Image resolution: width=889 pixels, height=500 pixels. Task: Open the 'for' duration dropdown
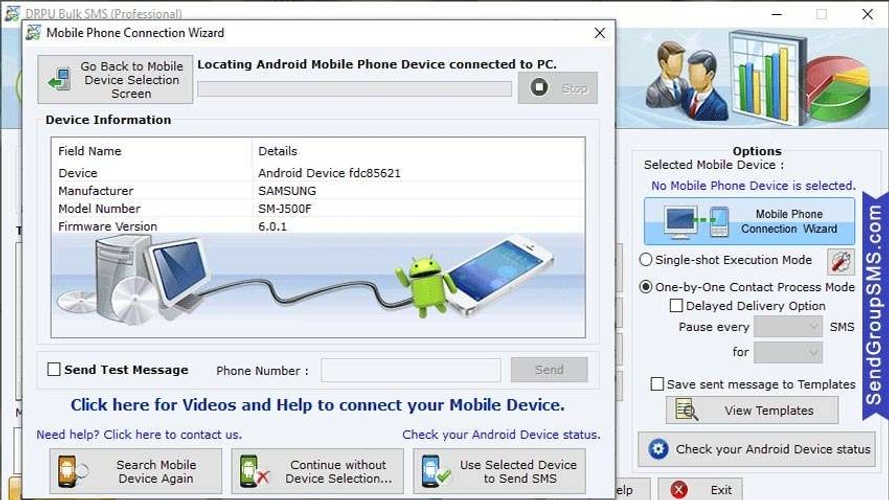[x=788, y=352]
